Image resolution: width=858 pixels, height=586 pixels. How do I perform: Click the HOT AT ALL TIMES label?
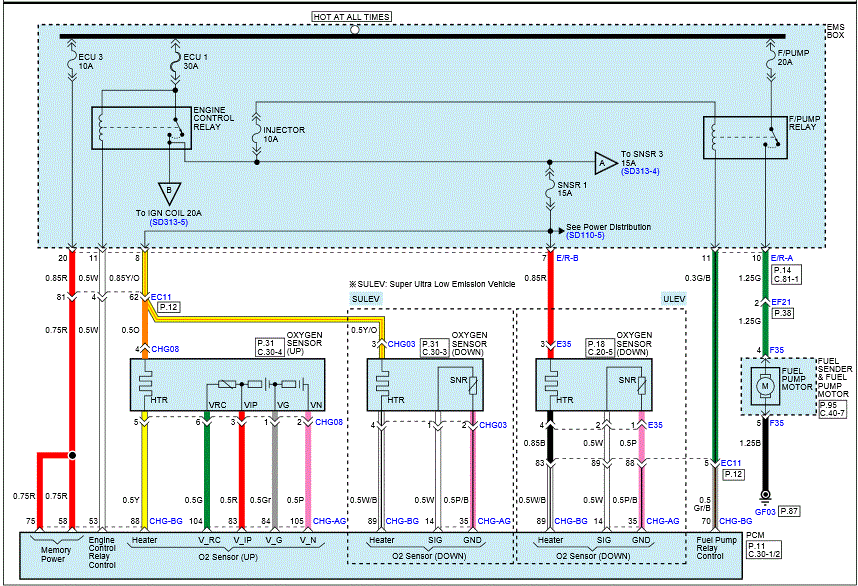[x=352, y=18]
